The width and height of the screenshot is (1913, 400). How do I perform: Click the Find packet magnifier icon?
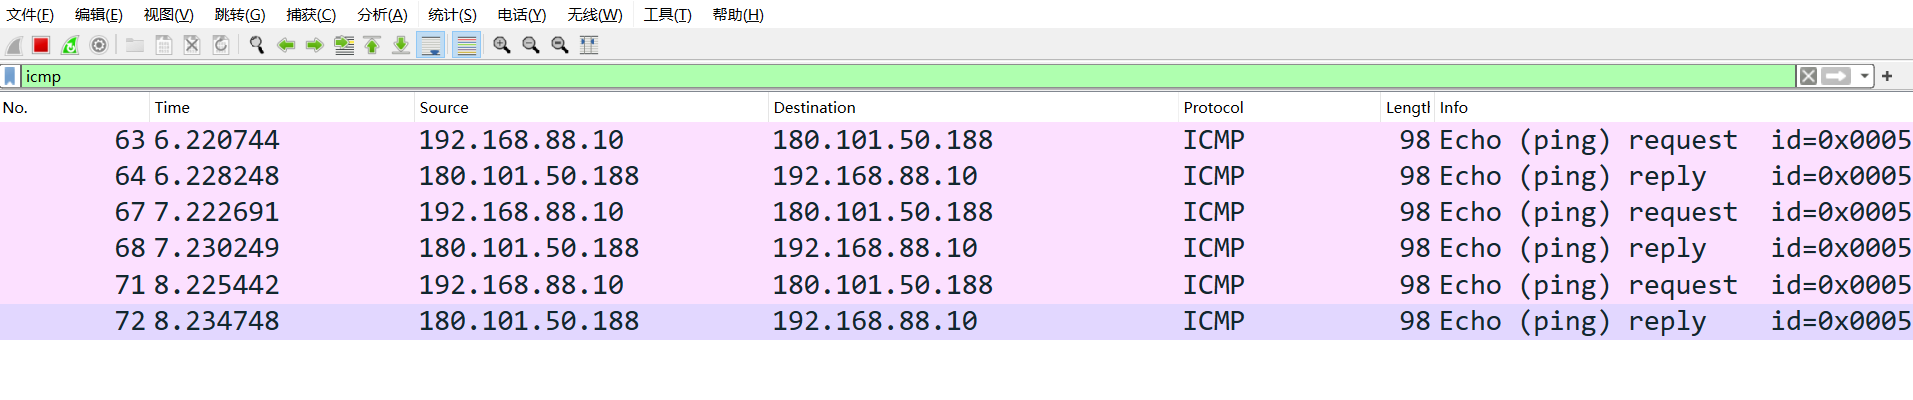[x=257, y=45]
